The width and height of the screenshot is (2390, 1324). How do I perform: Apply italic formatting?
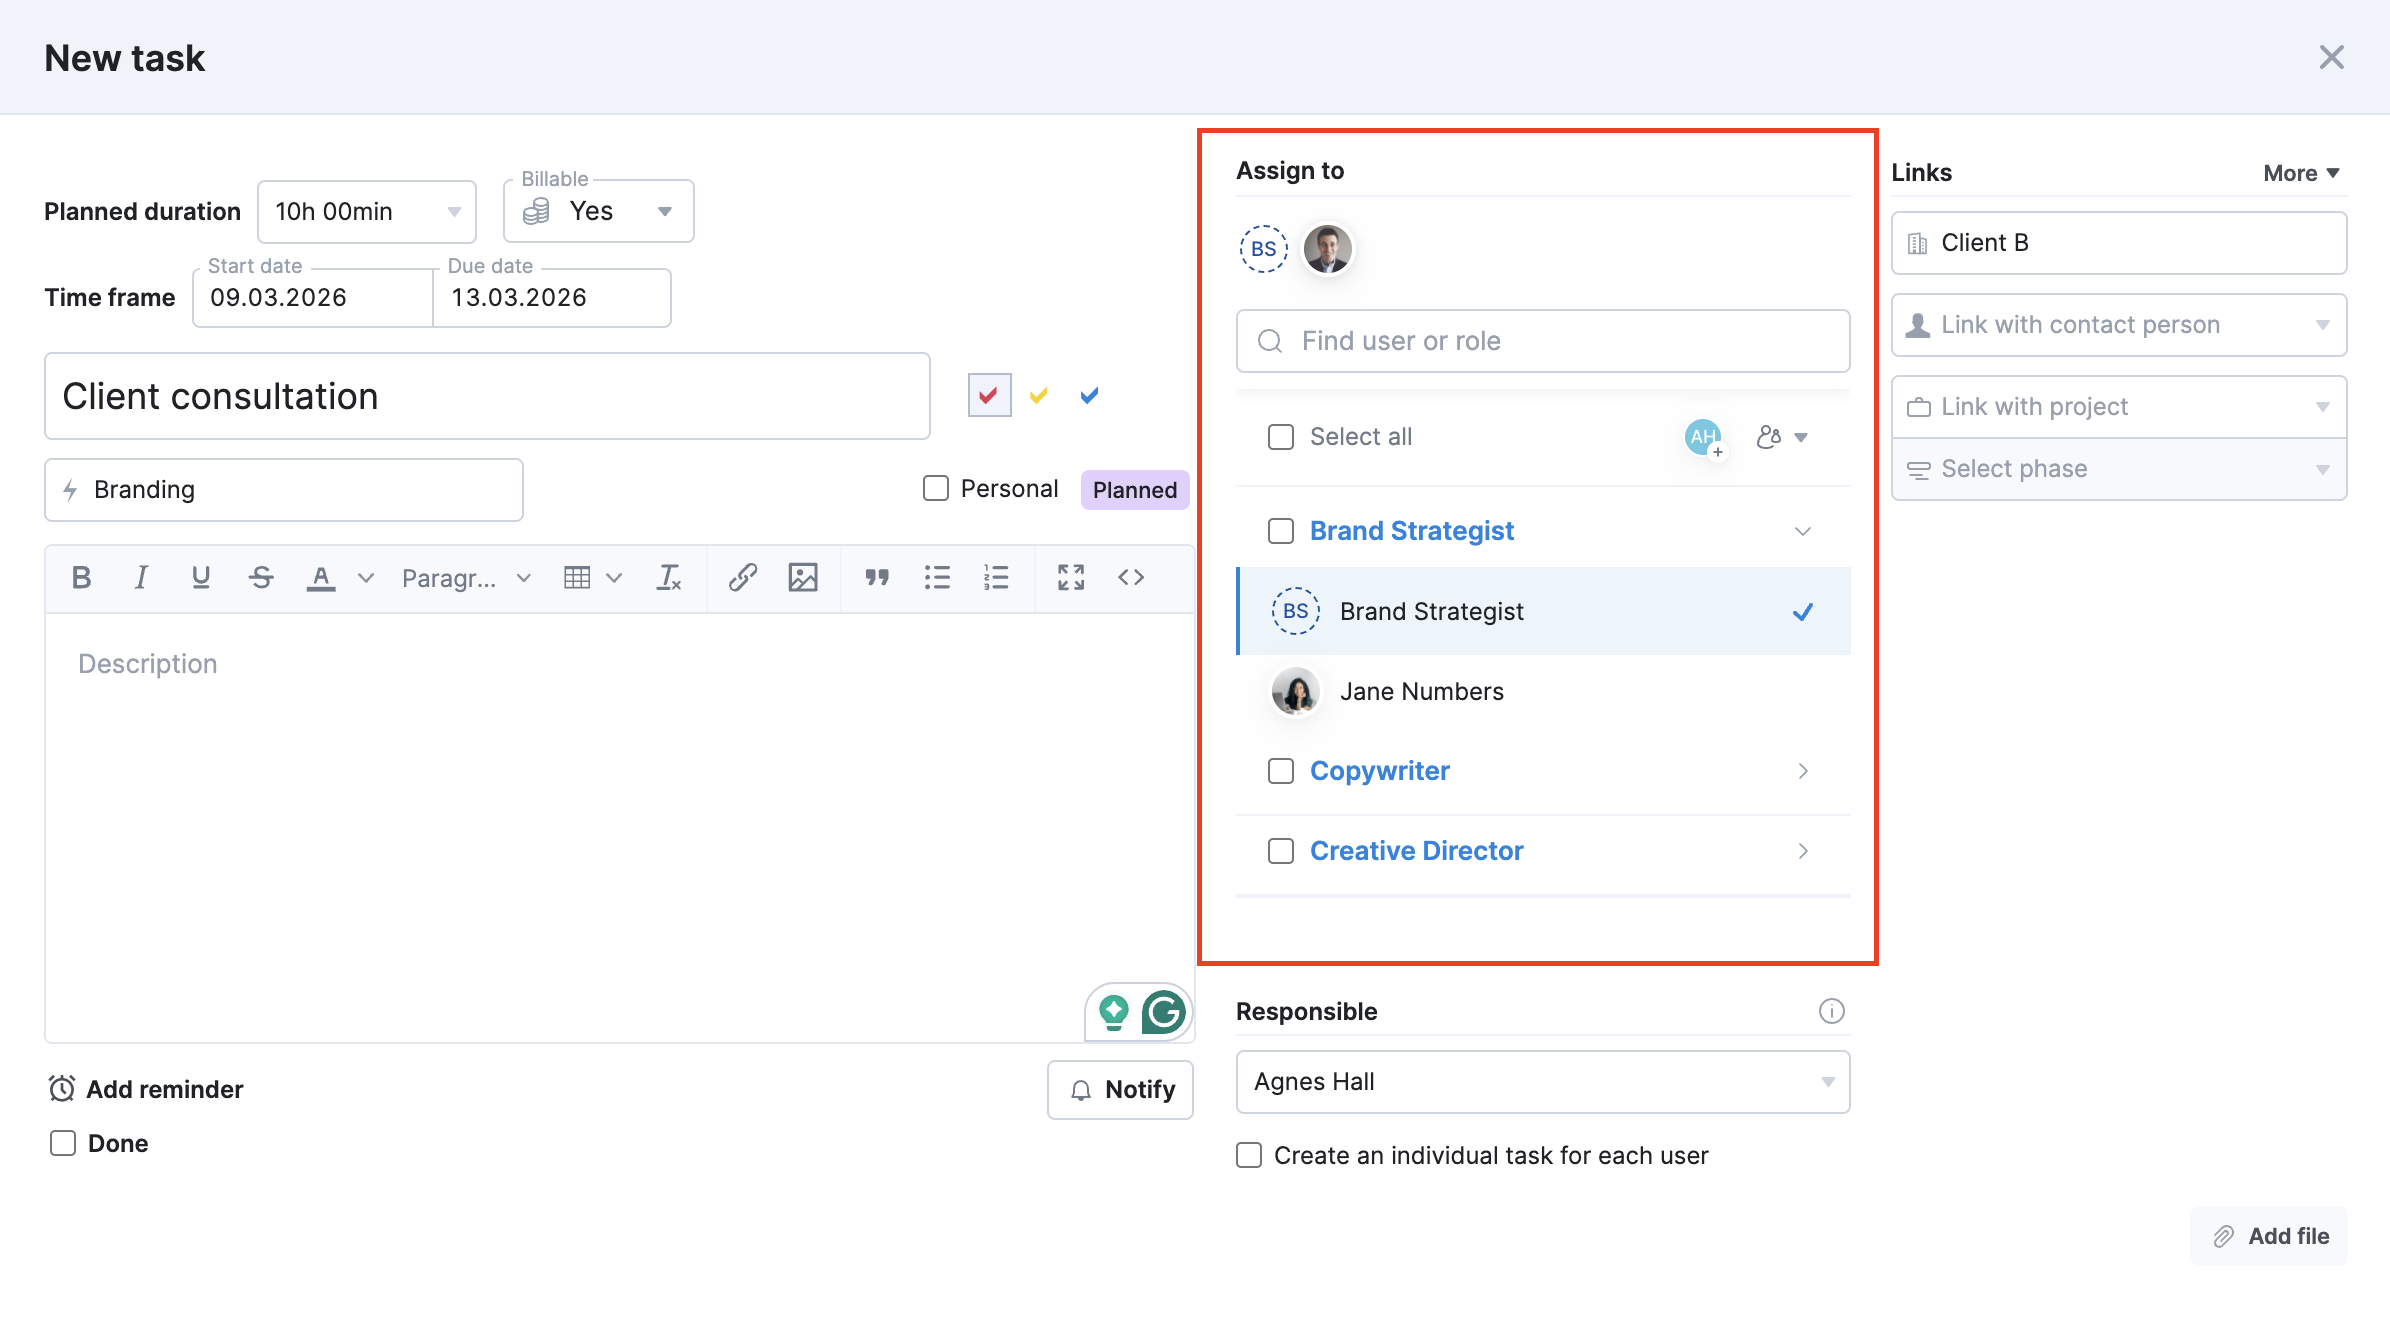click(x=141, y=577)
